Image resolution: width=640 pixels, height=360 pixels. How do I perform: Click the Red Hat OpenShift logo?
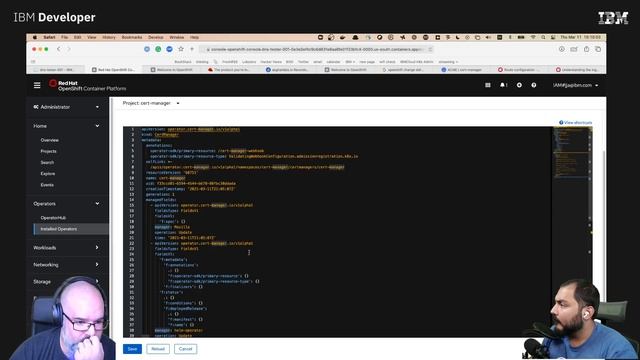87,85
